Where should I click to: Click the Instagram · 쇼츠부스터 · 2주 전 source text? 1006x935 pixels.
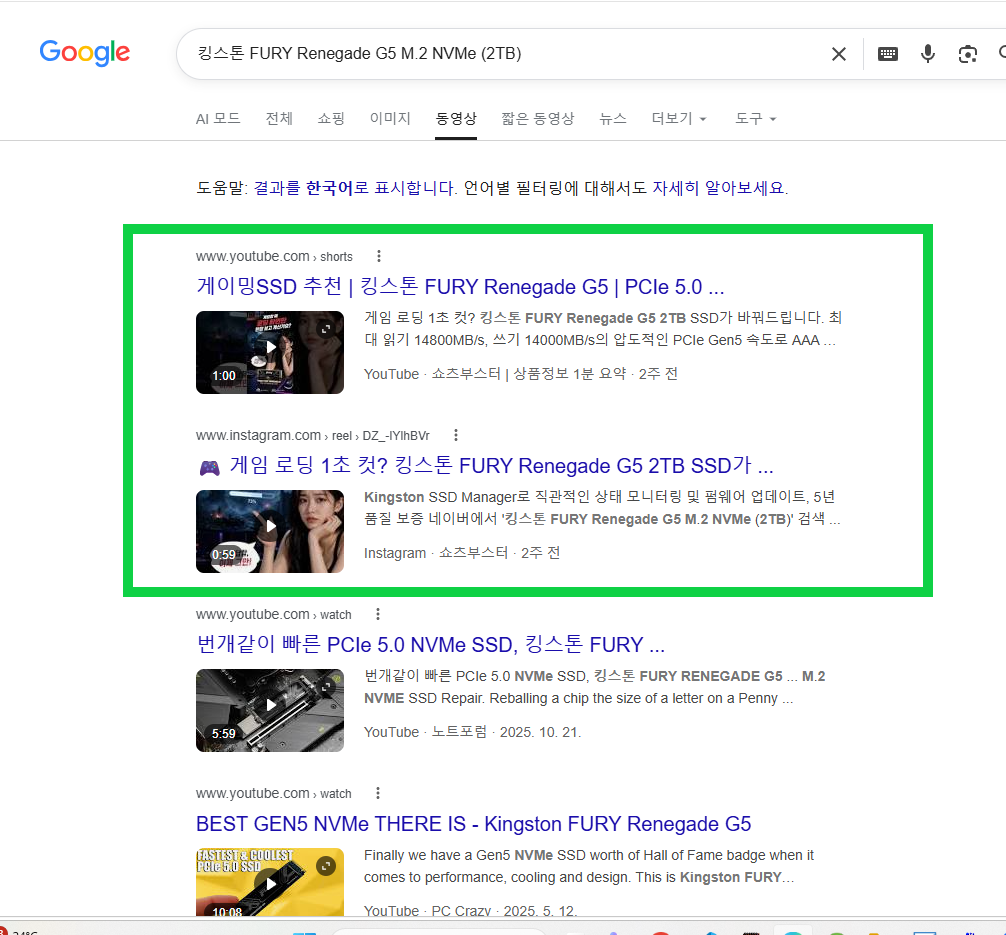(462, 553)
